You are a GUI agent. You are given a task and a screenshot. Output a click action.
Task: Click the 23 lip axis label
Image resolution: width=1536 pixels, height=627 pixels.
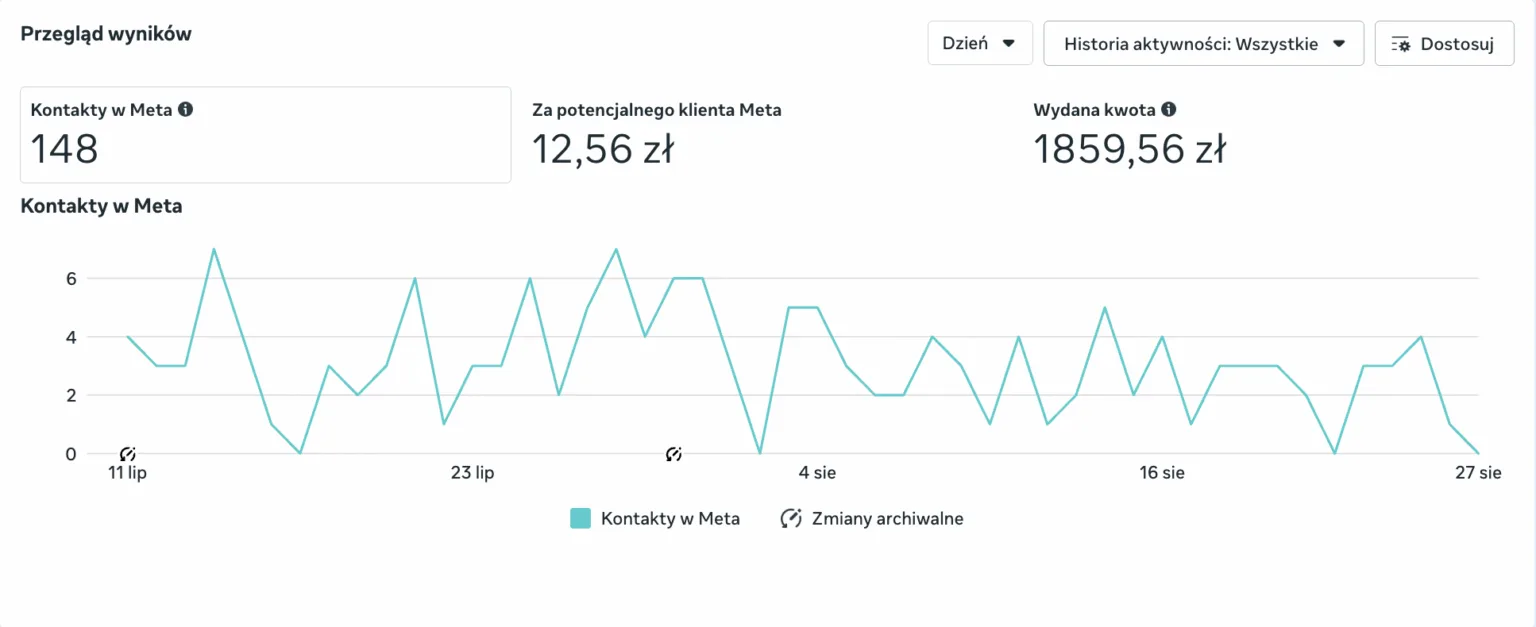472,473
